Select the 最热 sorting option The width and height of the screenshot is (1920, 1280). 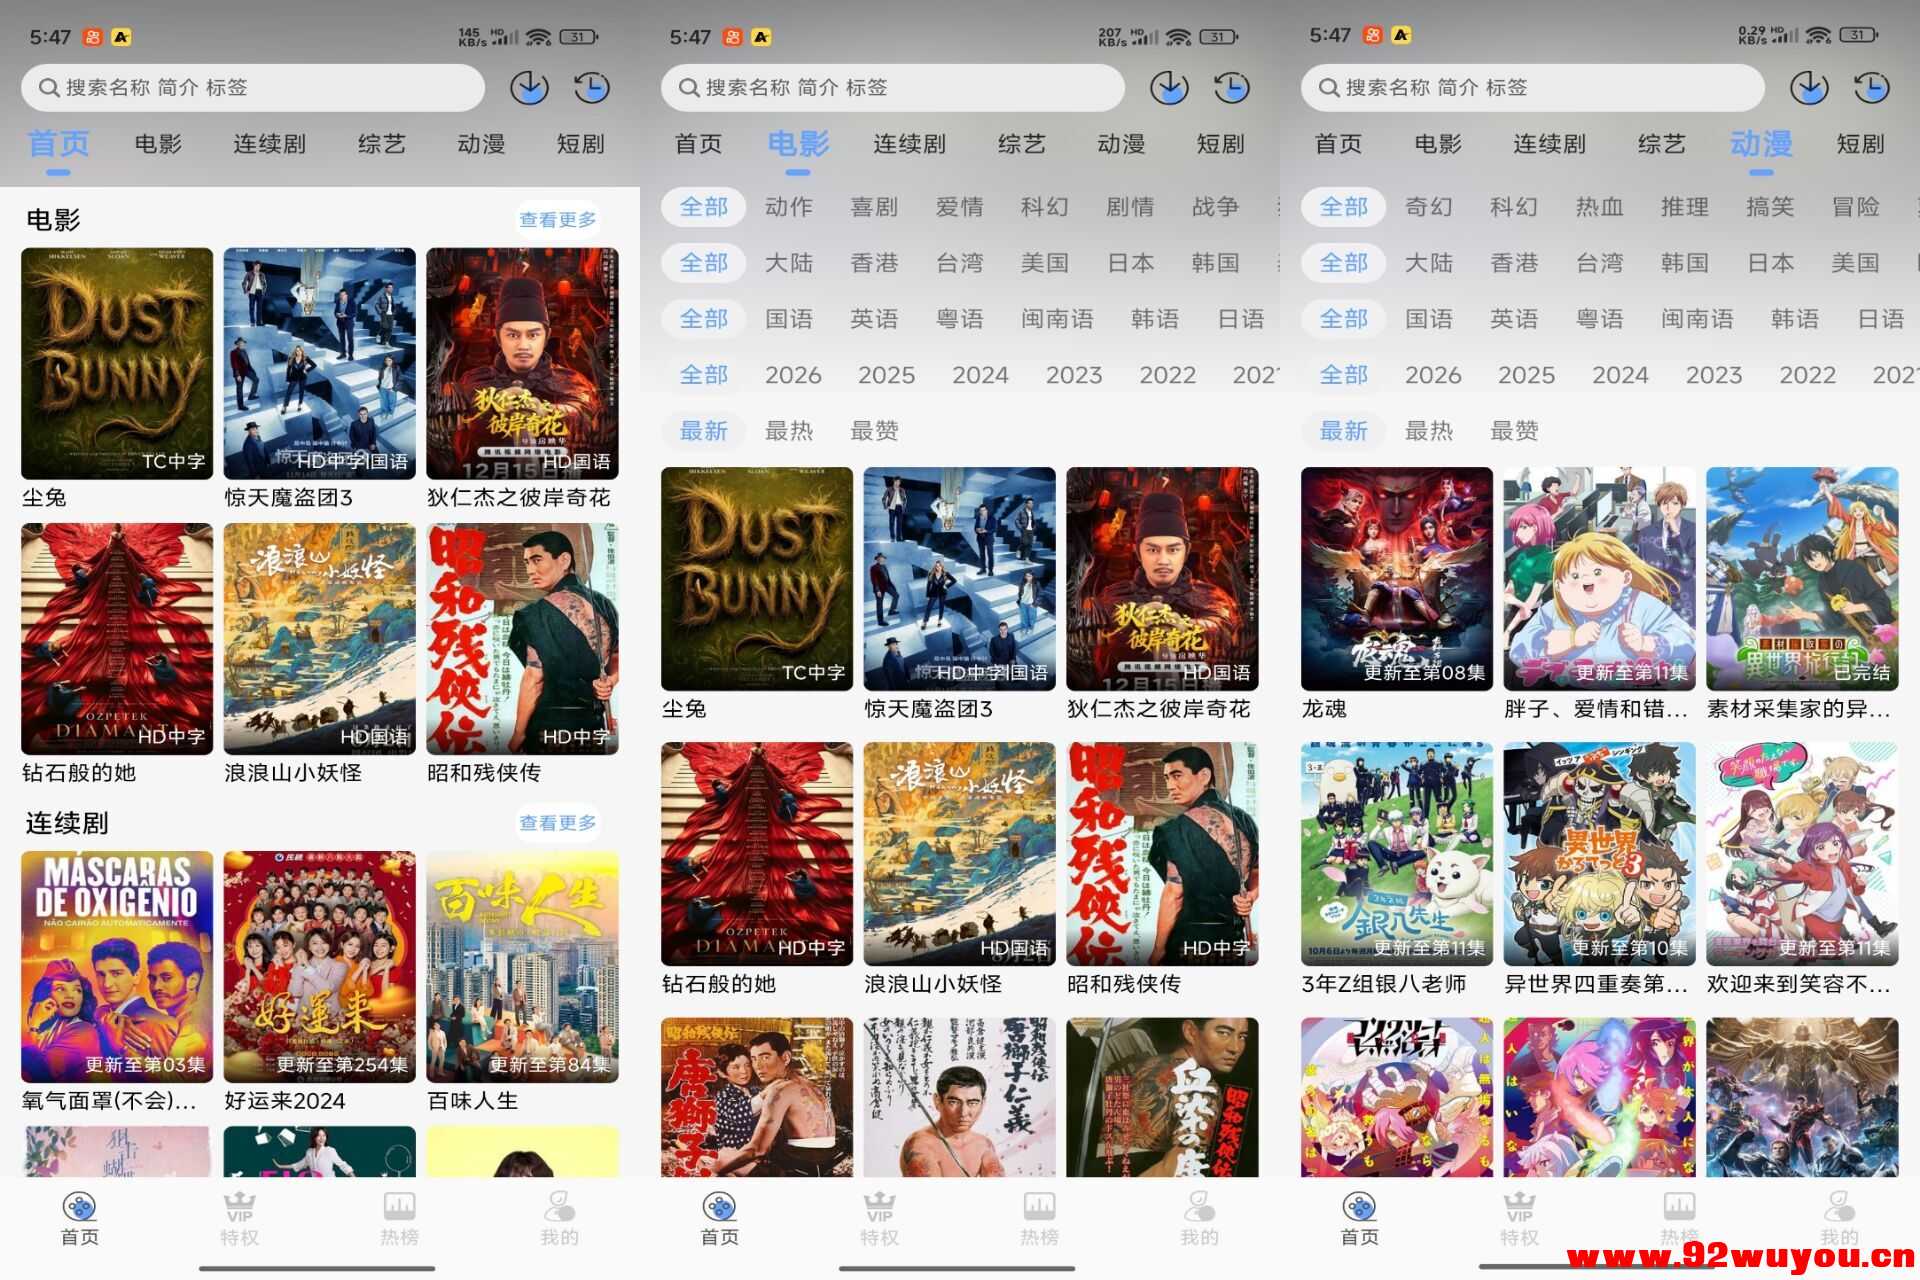(789, 431)
